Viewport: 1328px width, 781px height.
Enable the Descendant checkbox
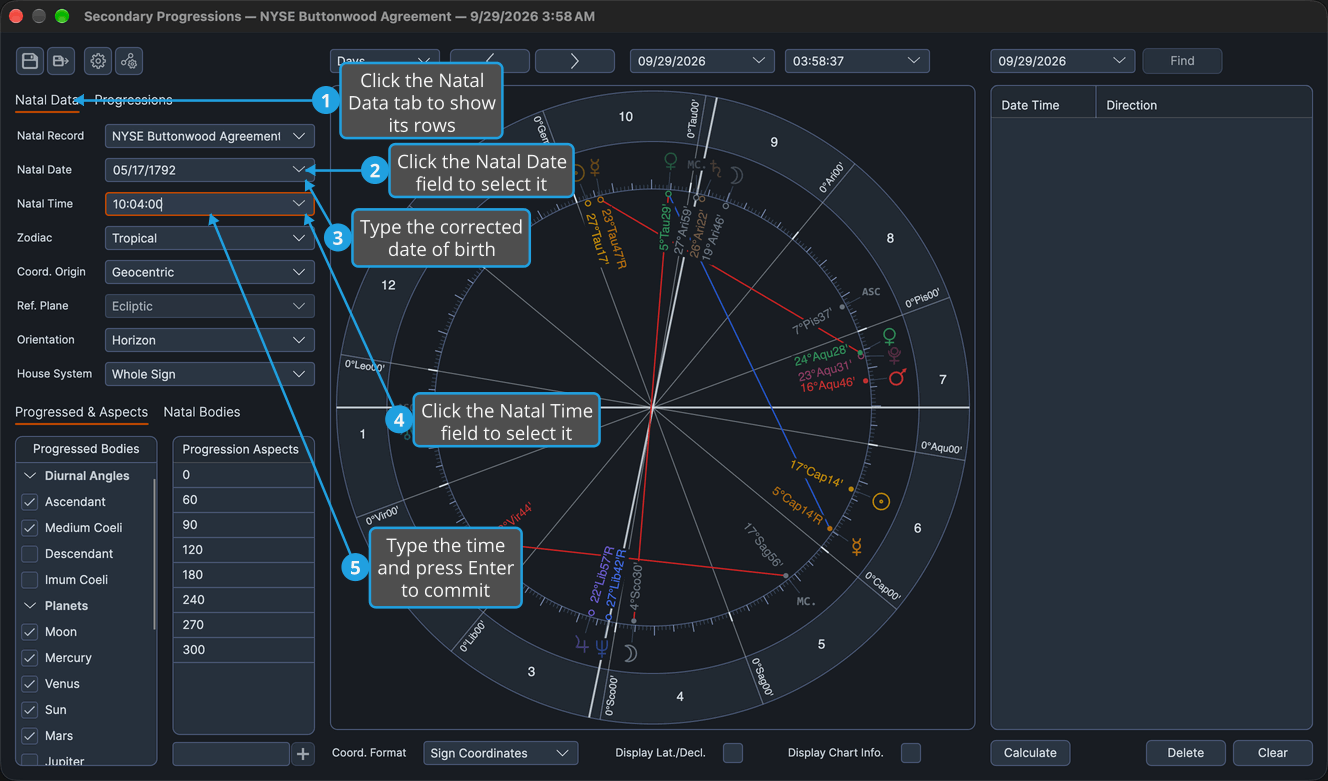(30, 554)
